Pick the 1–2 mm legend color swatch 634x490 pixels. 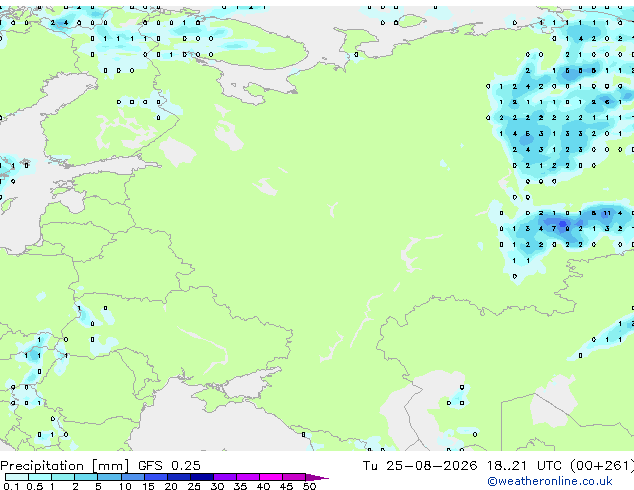(63, 477)
